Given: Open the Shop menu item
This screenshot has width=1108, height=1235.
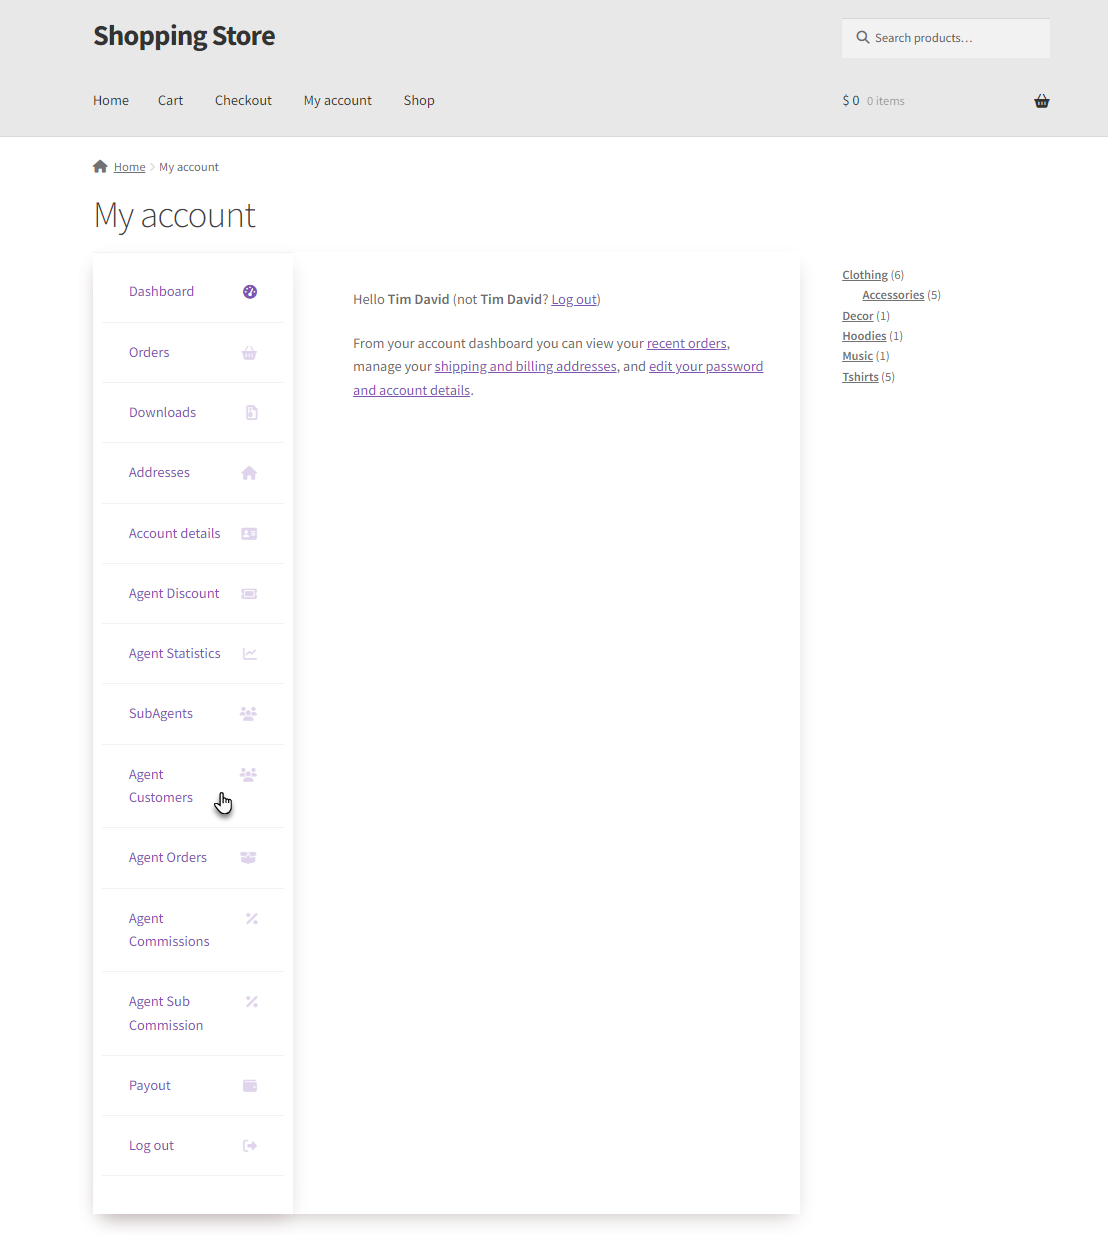Looking at the screenshot, I should click(419, 101).
